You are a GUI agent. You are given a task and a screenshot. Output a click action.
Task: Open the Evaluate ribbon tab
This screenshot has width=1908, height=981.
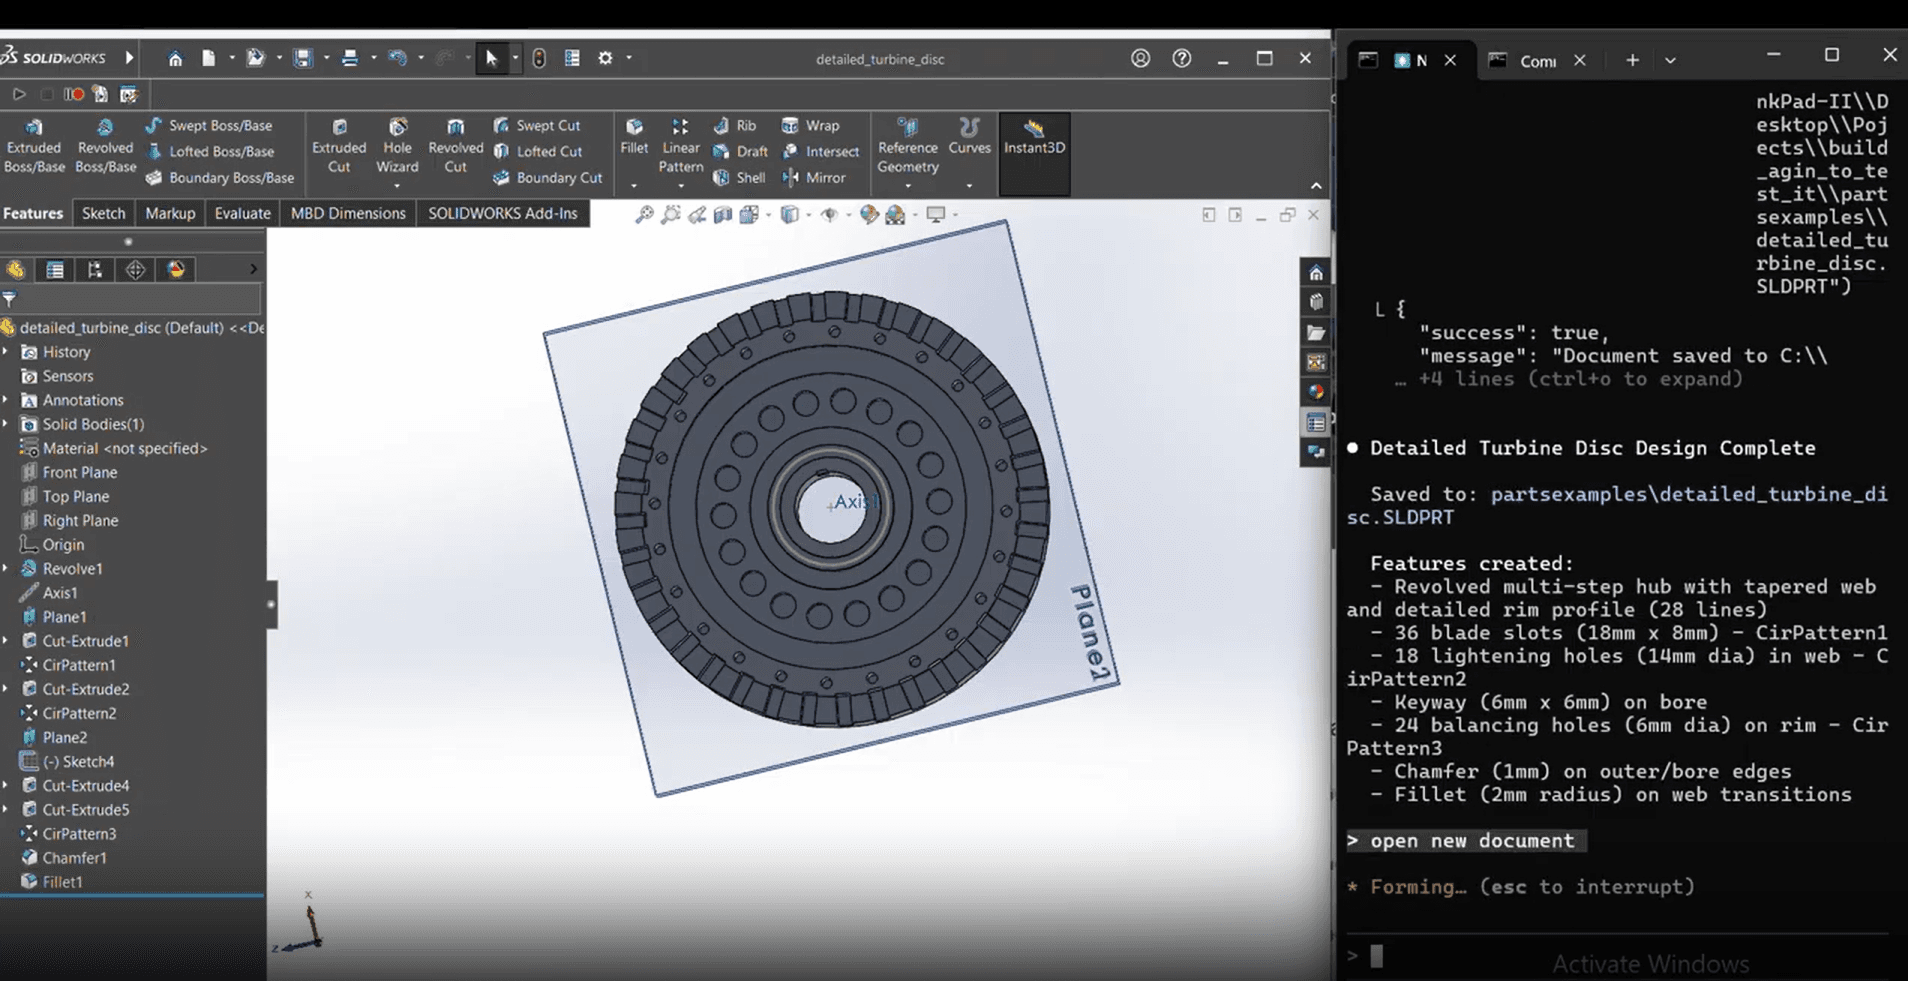(242, 213)
